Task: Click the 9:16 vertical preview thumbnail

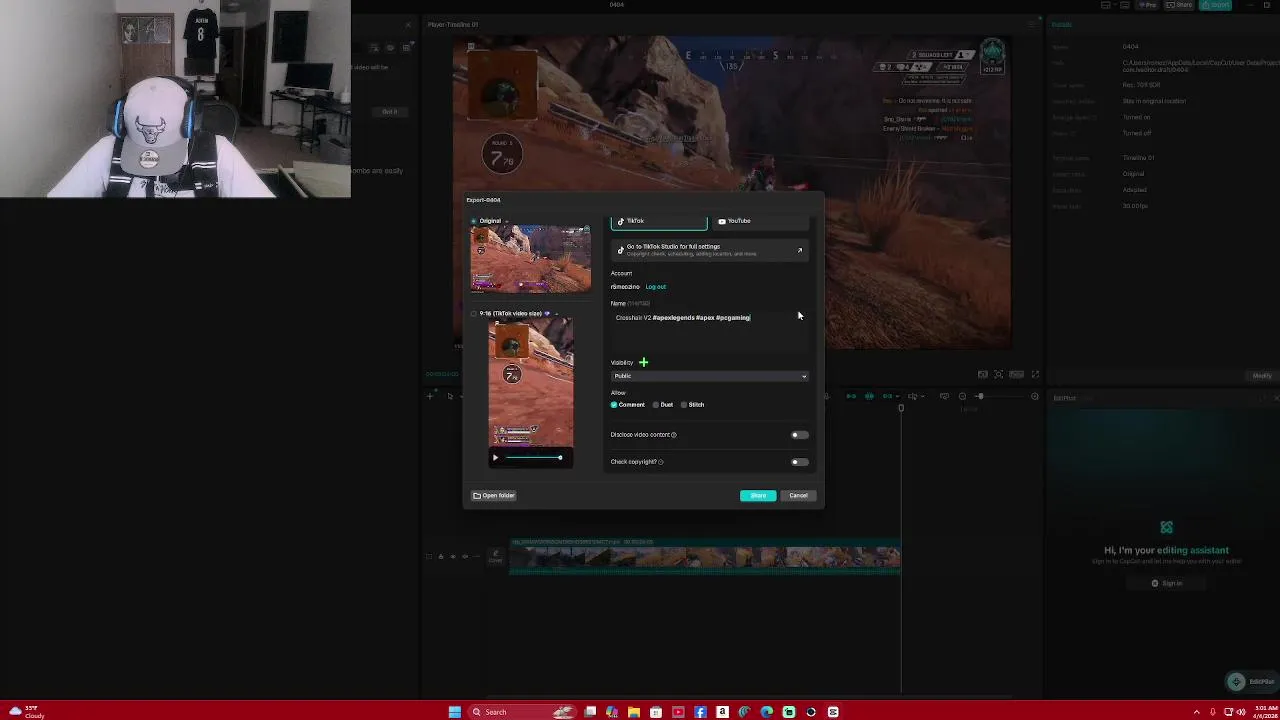Action: (x=531, y=383)
